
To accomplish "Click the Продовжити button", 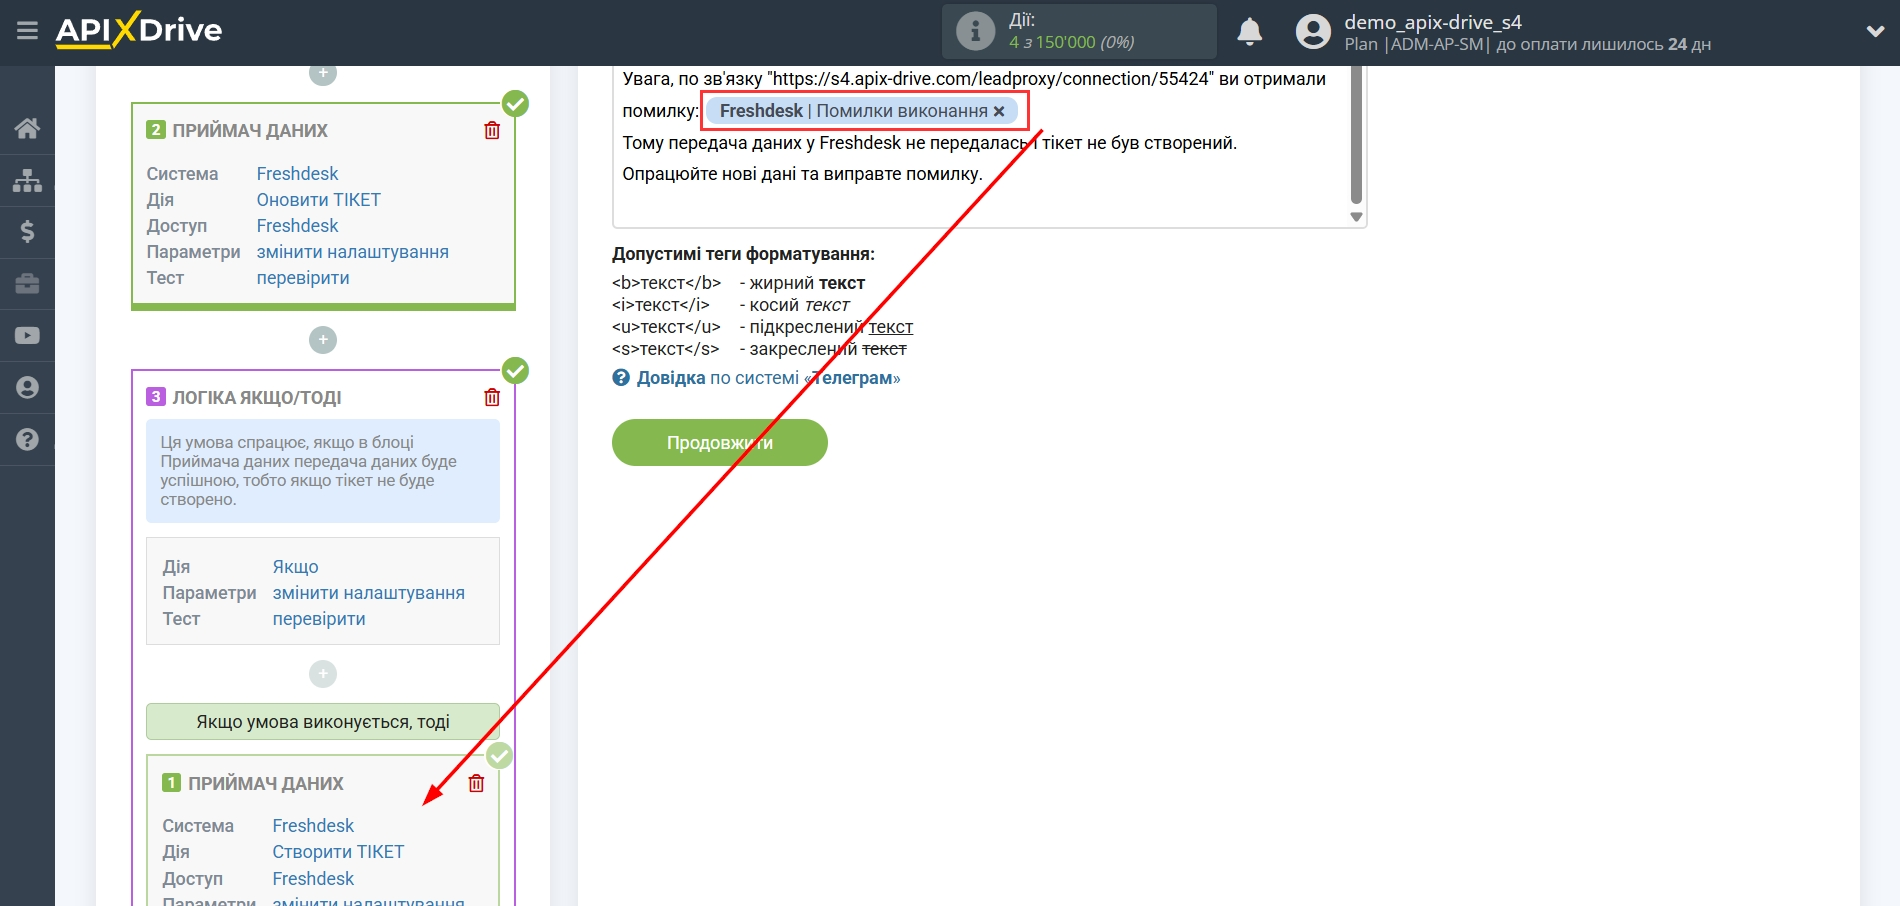I will point(720,442).
